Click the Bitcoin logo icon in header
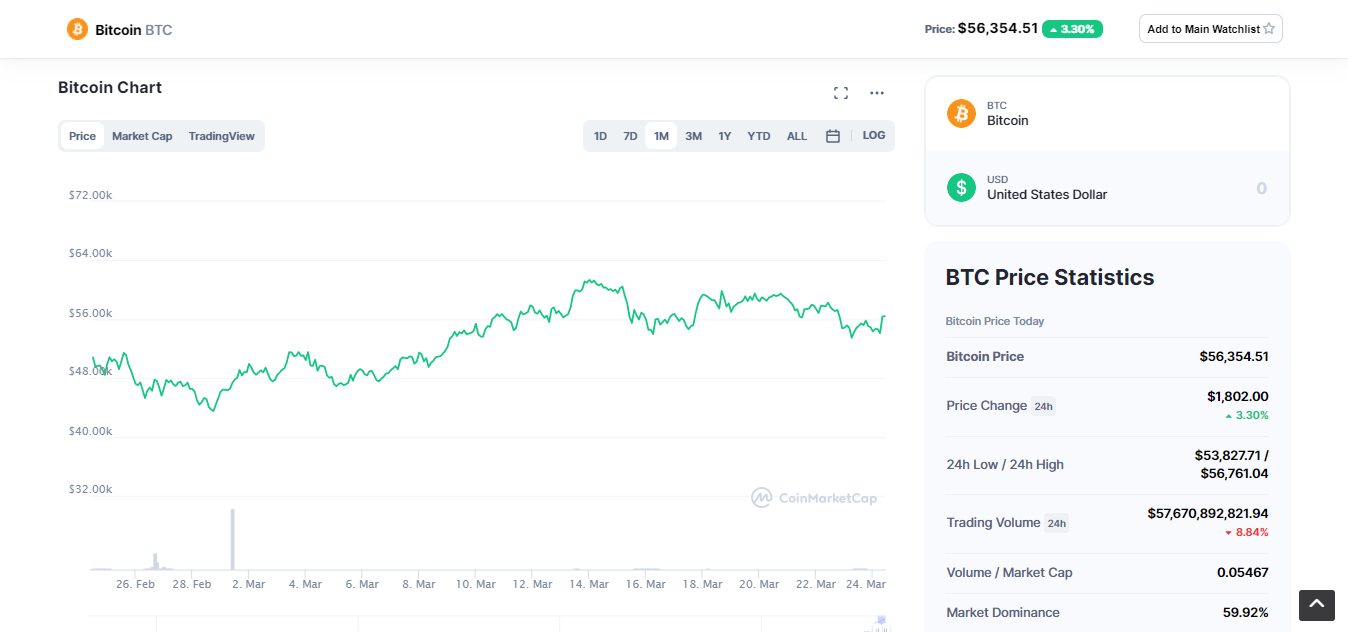 (77, 29)
